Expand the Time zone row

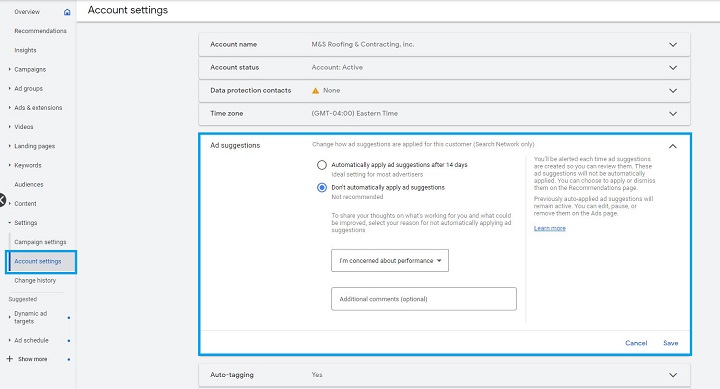point(673,113)
